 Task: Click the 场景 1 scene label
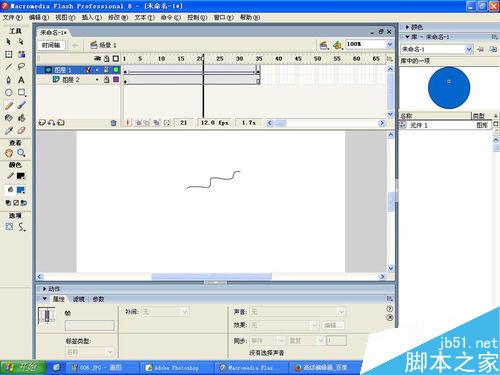(x=108, y=45)
